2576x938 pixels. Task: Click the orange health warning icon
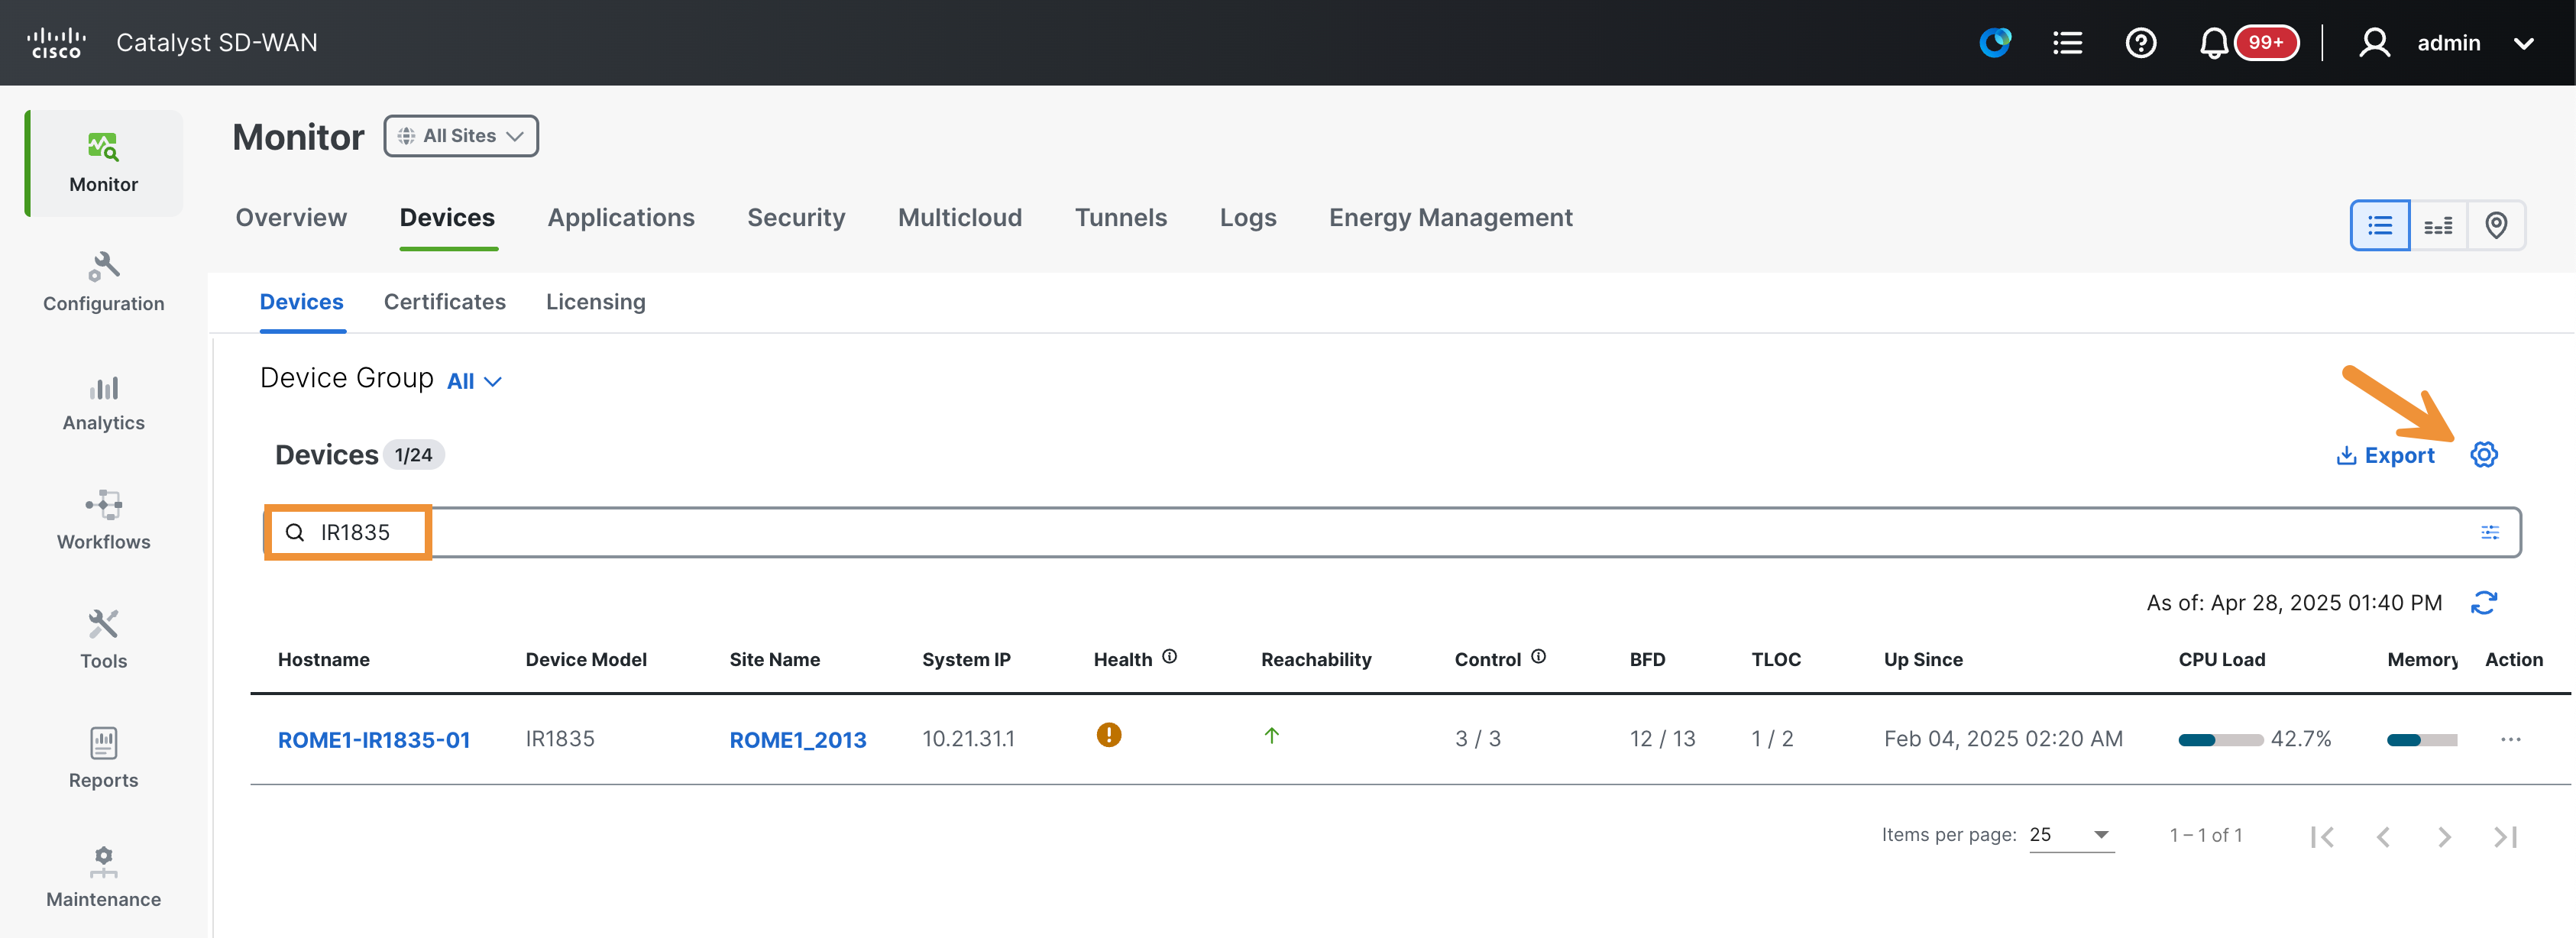(x=1109, y=735)
